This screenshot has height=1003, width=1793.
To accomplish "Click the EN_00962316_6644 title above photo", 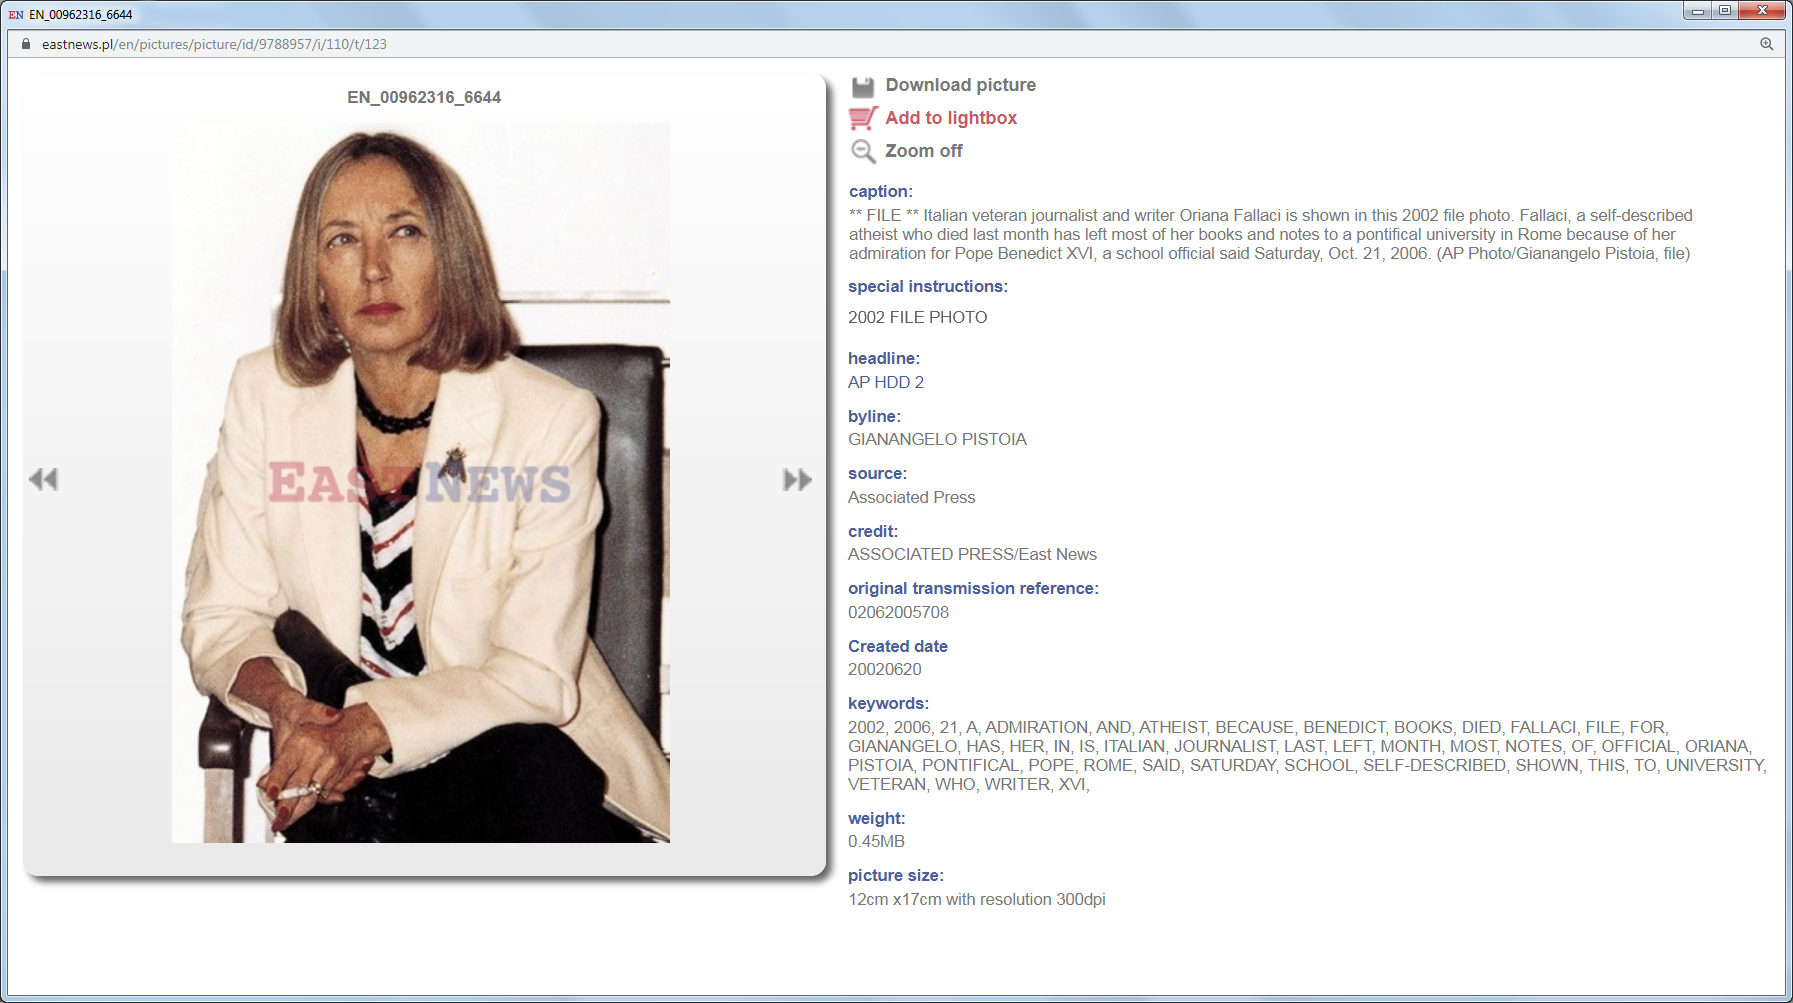I will 424,97.
